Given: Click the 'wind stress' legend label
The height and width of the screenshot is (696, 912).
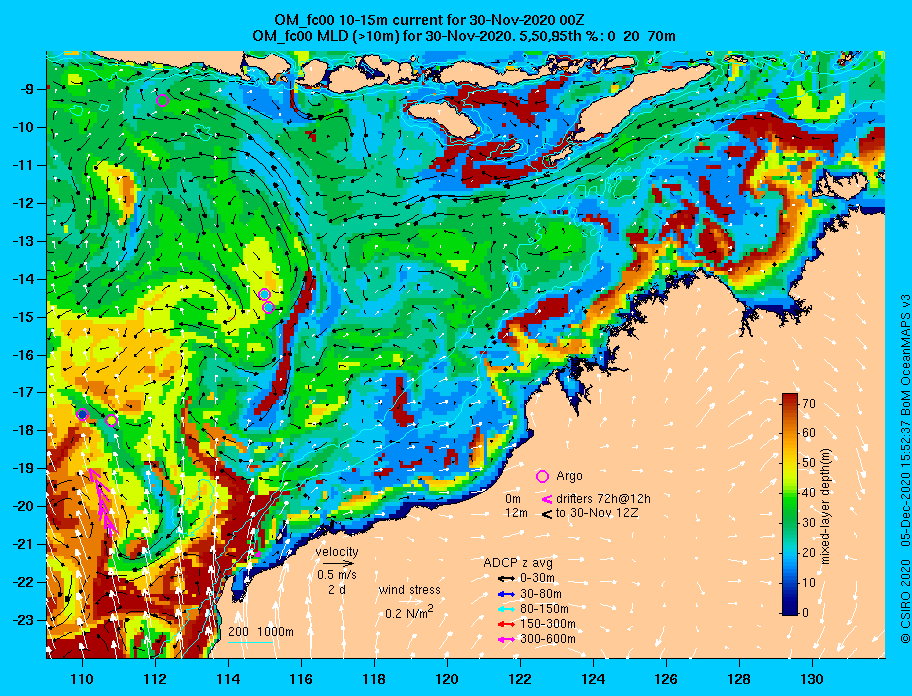Looking at the screenshot, I should point(409,590).
